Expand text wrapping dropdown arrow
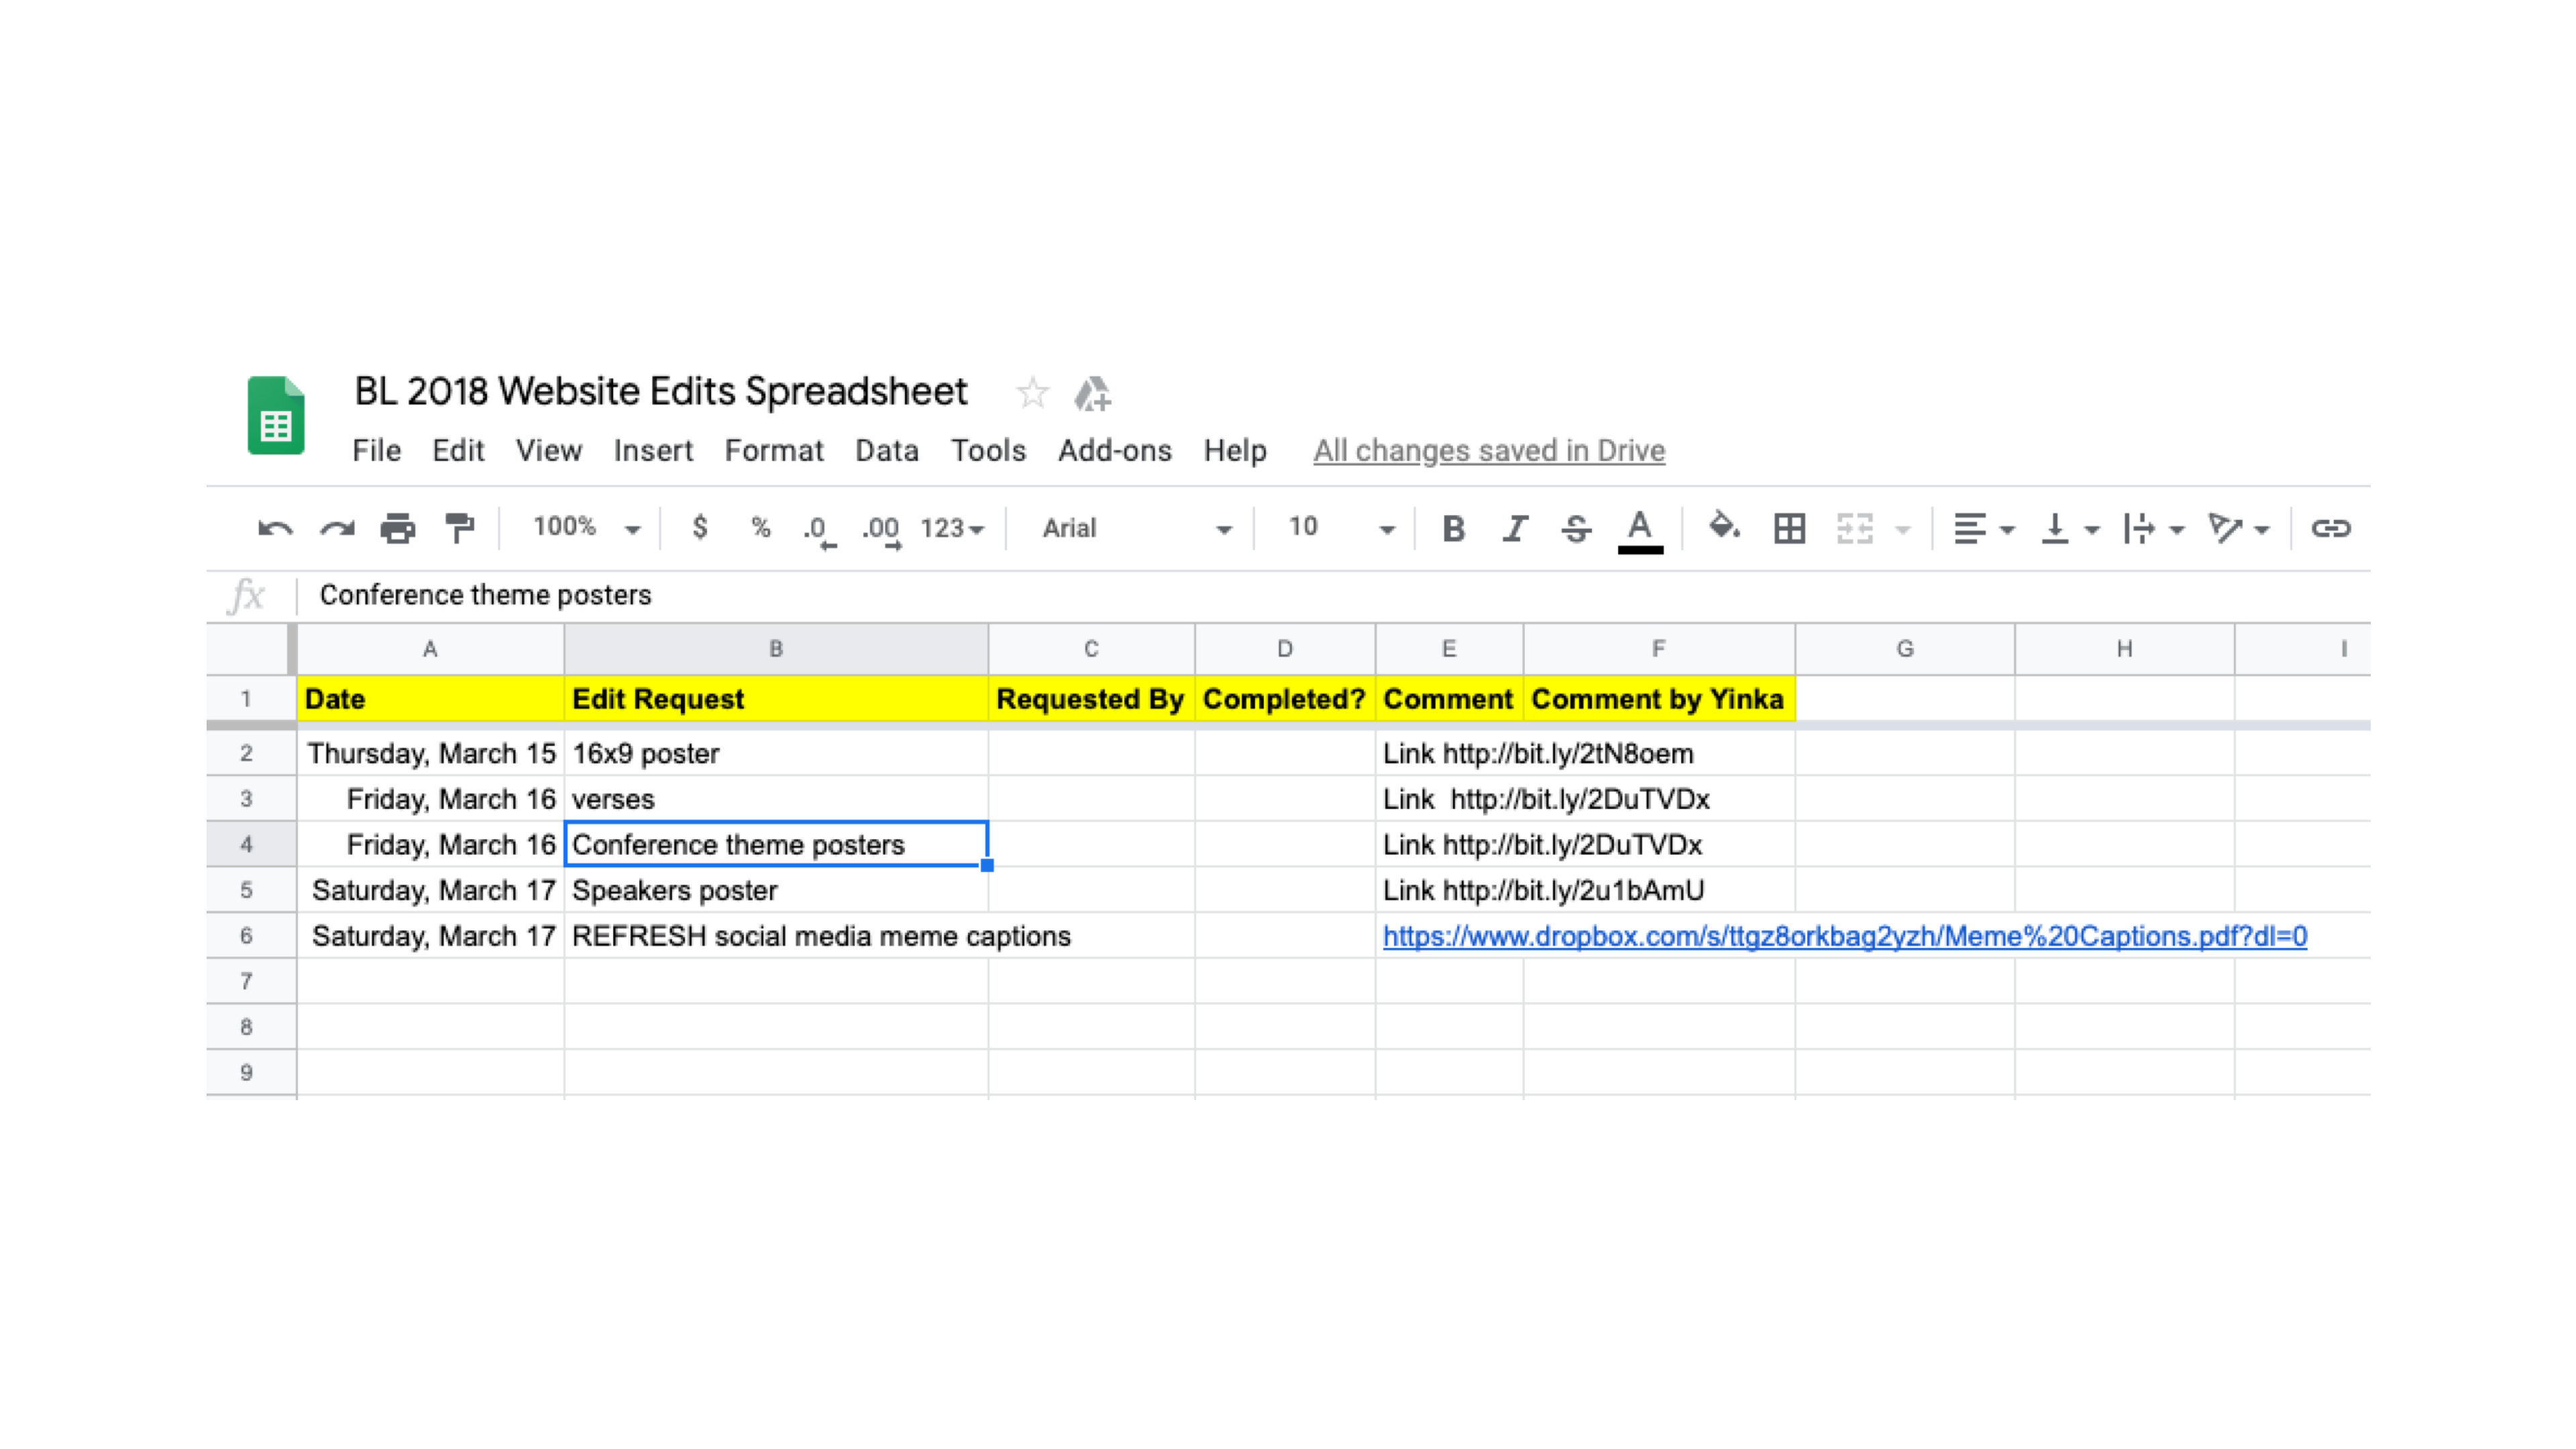This screenshot has height=1449, width=2576. coord(2177,529)
